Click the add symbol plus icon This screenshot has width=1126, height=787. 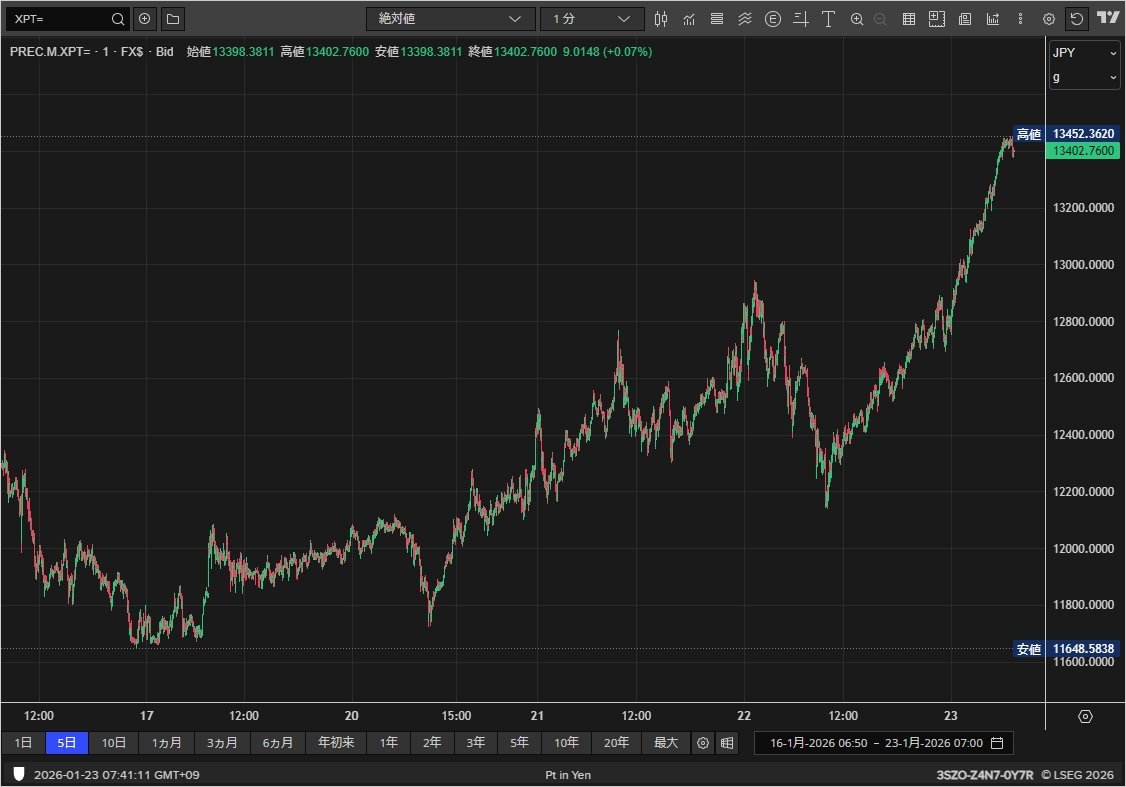click(x=144, y=19)
